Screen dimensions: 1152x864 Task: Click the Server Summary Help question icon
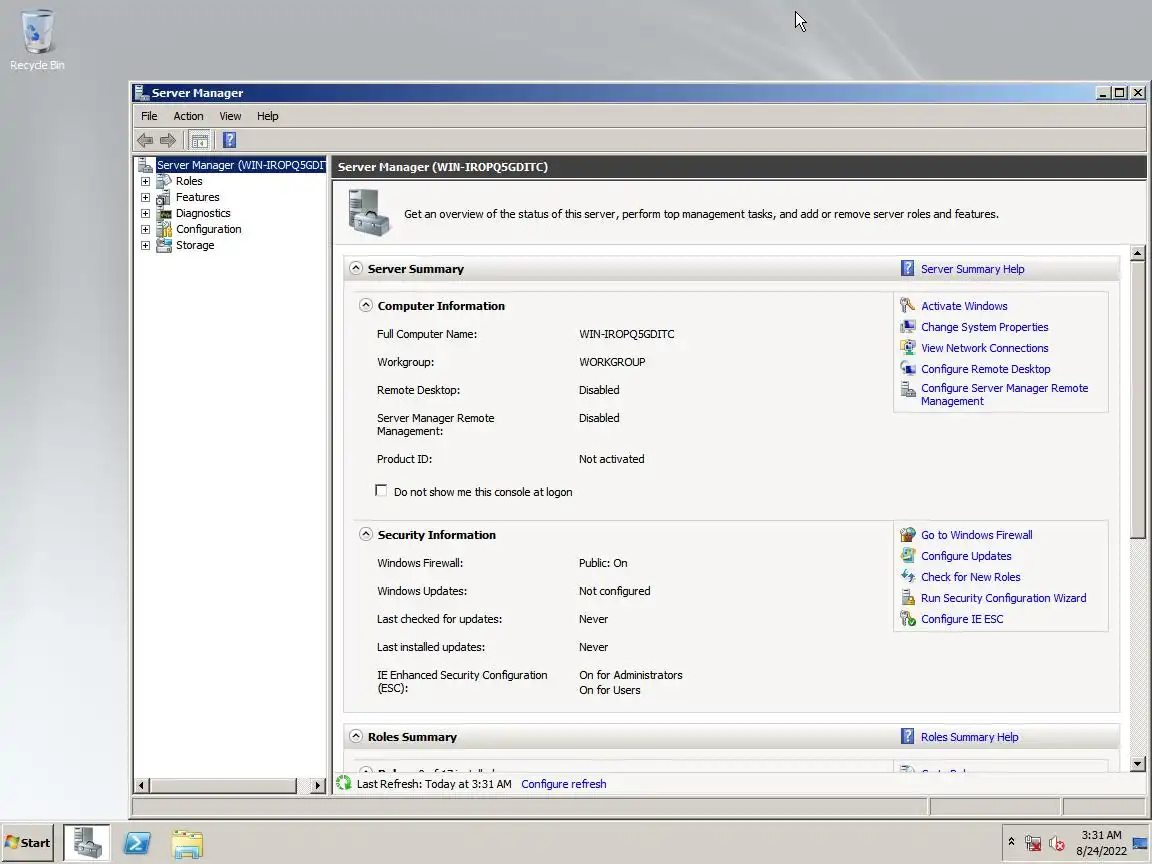click(907, 268)
